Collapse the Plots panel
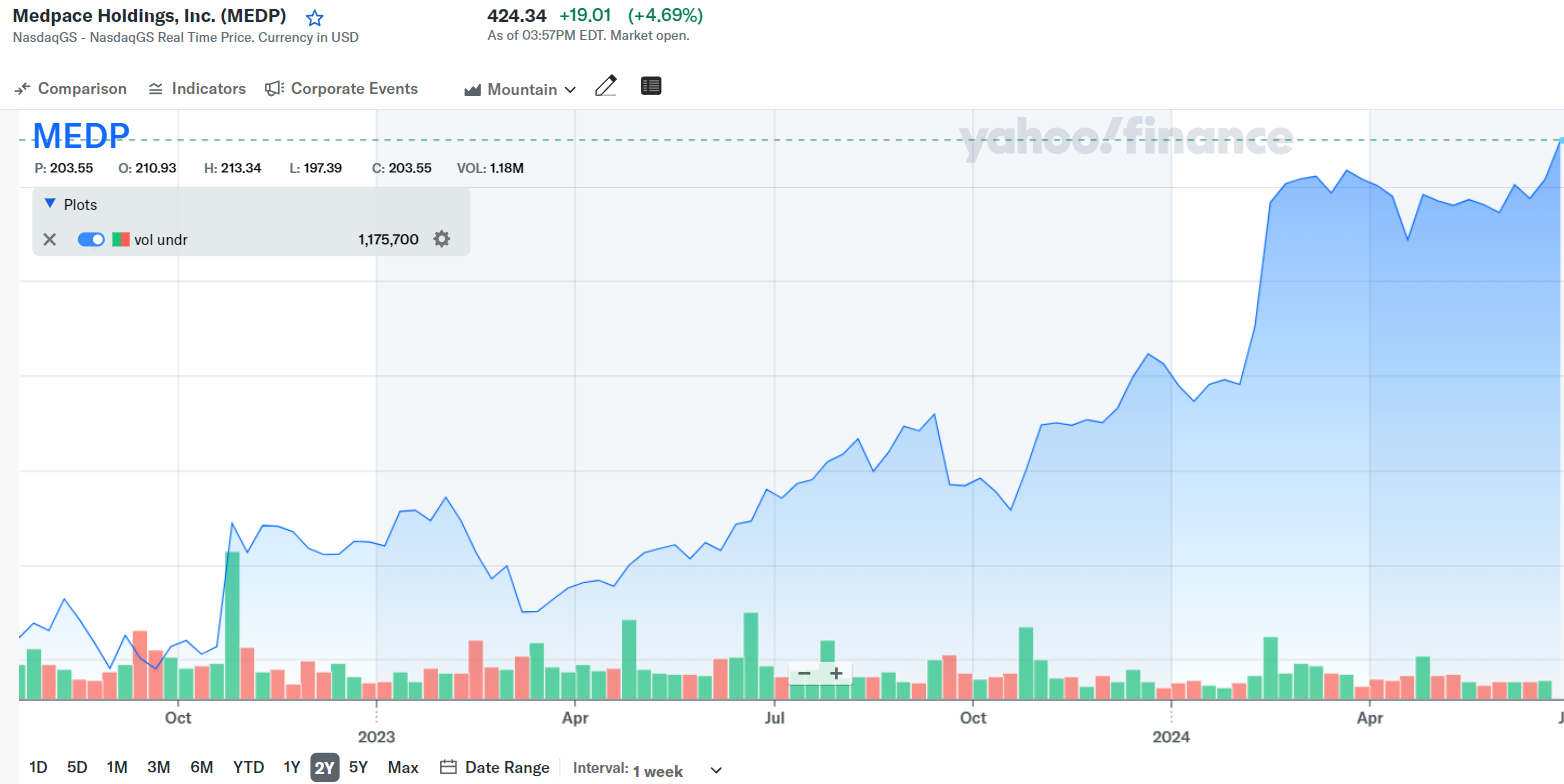 click(50, 204)
